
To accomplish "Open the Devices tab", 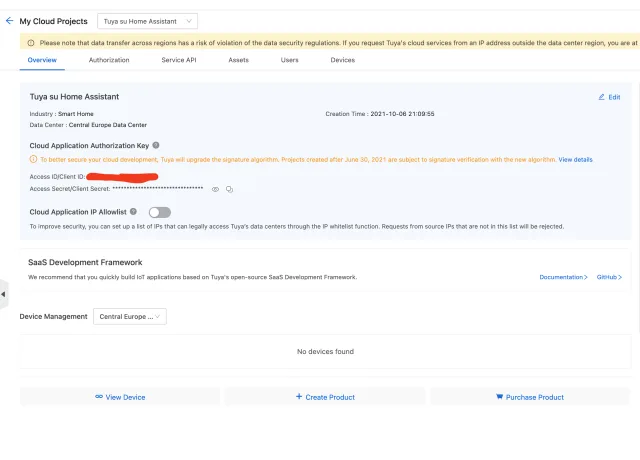I will point(342,61).
